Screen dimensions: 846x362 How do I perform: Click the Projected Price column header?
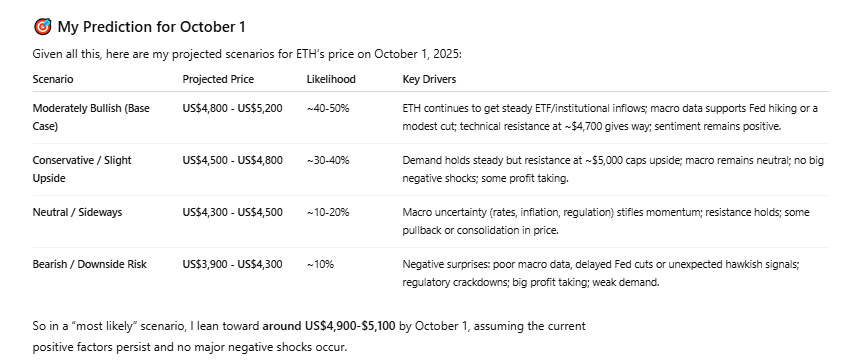pos(218,79)
